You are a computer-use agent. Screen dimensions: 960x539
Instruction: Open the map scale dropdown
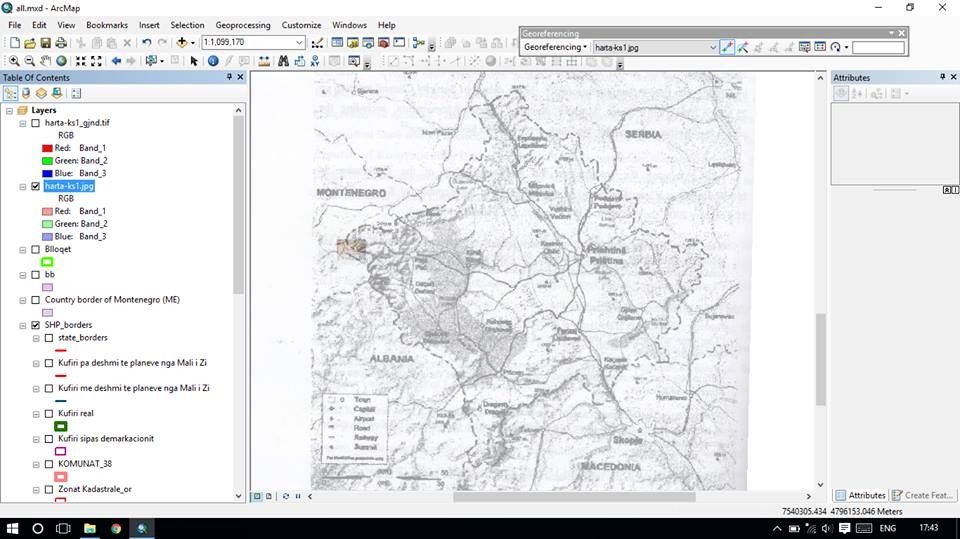click(299, 43)
